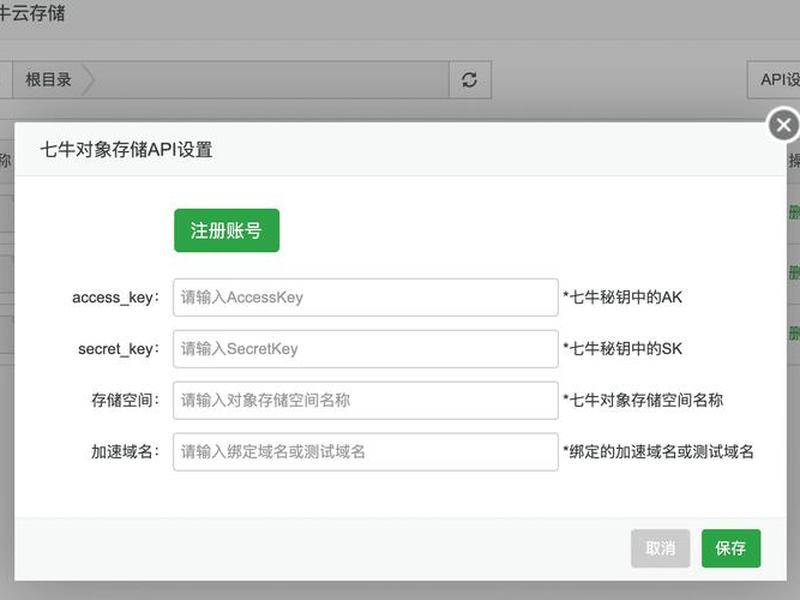Click the hint *七牛对象存储空间名称
Image resolution: width=800 pixels, height=600 pixels.
(x=643, y=400)
